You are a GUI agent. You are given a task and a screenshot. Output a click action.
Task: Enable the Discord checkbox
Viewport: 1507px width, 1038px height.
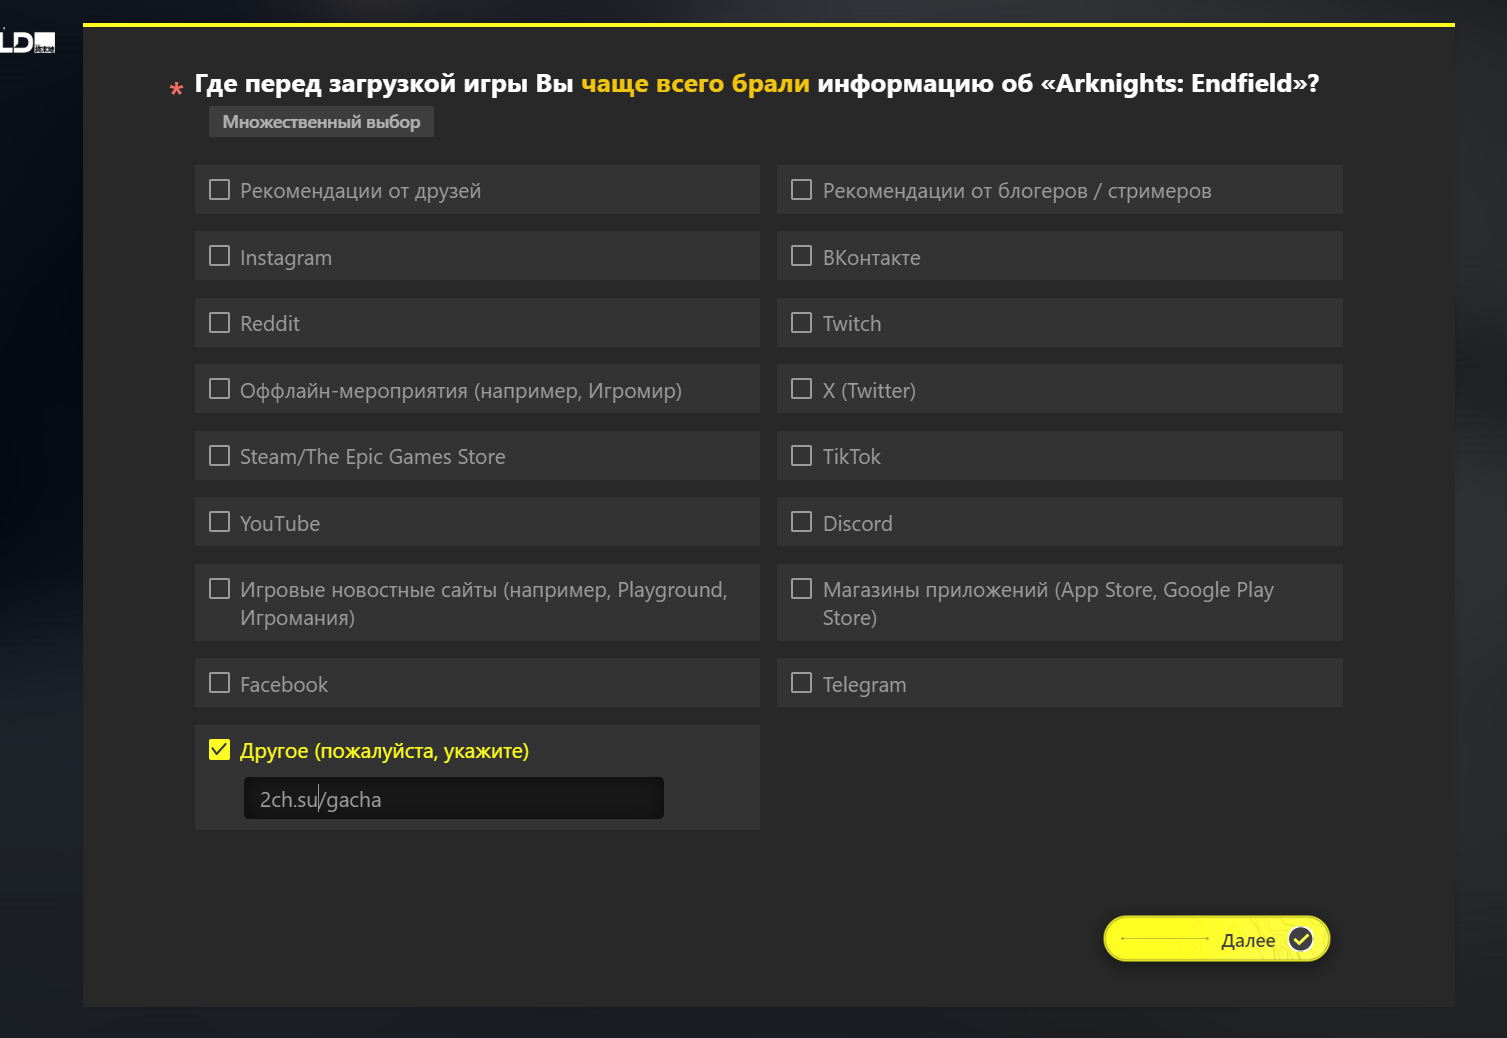coord(801,522)
